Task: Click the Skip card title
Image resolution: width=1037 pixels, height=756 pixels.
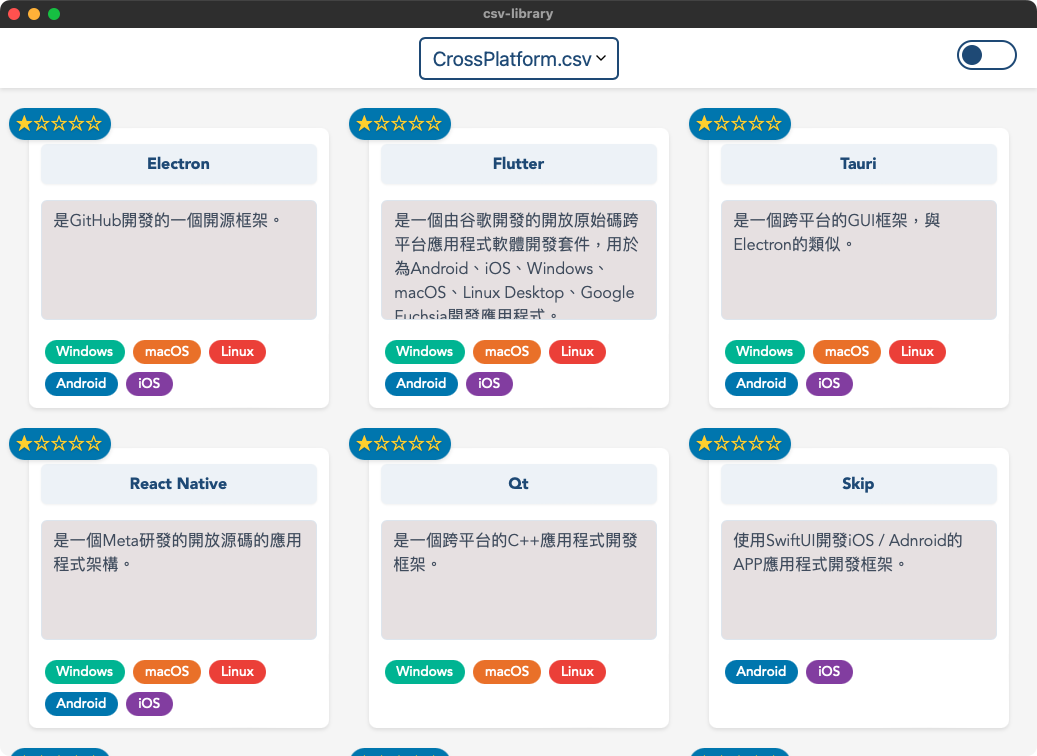Action: pyautogui.click(x=858, y=484)
